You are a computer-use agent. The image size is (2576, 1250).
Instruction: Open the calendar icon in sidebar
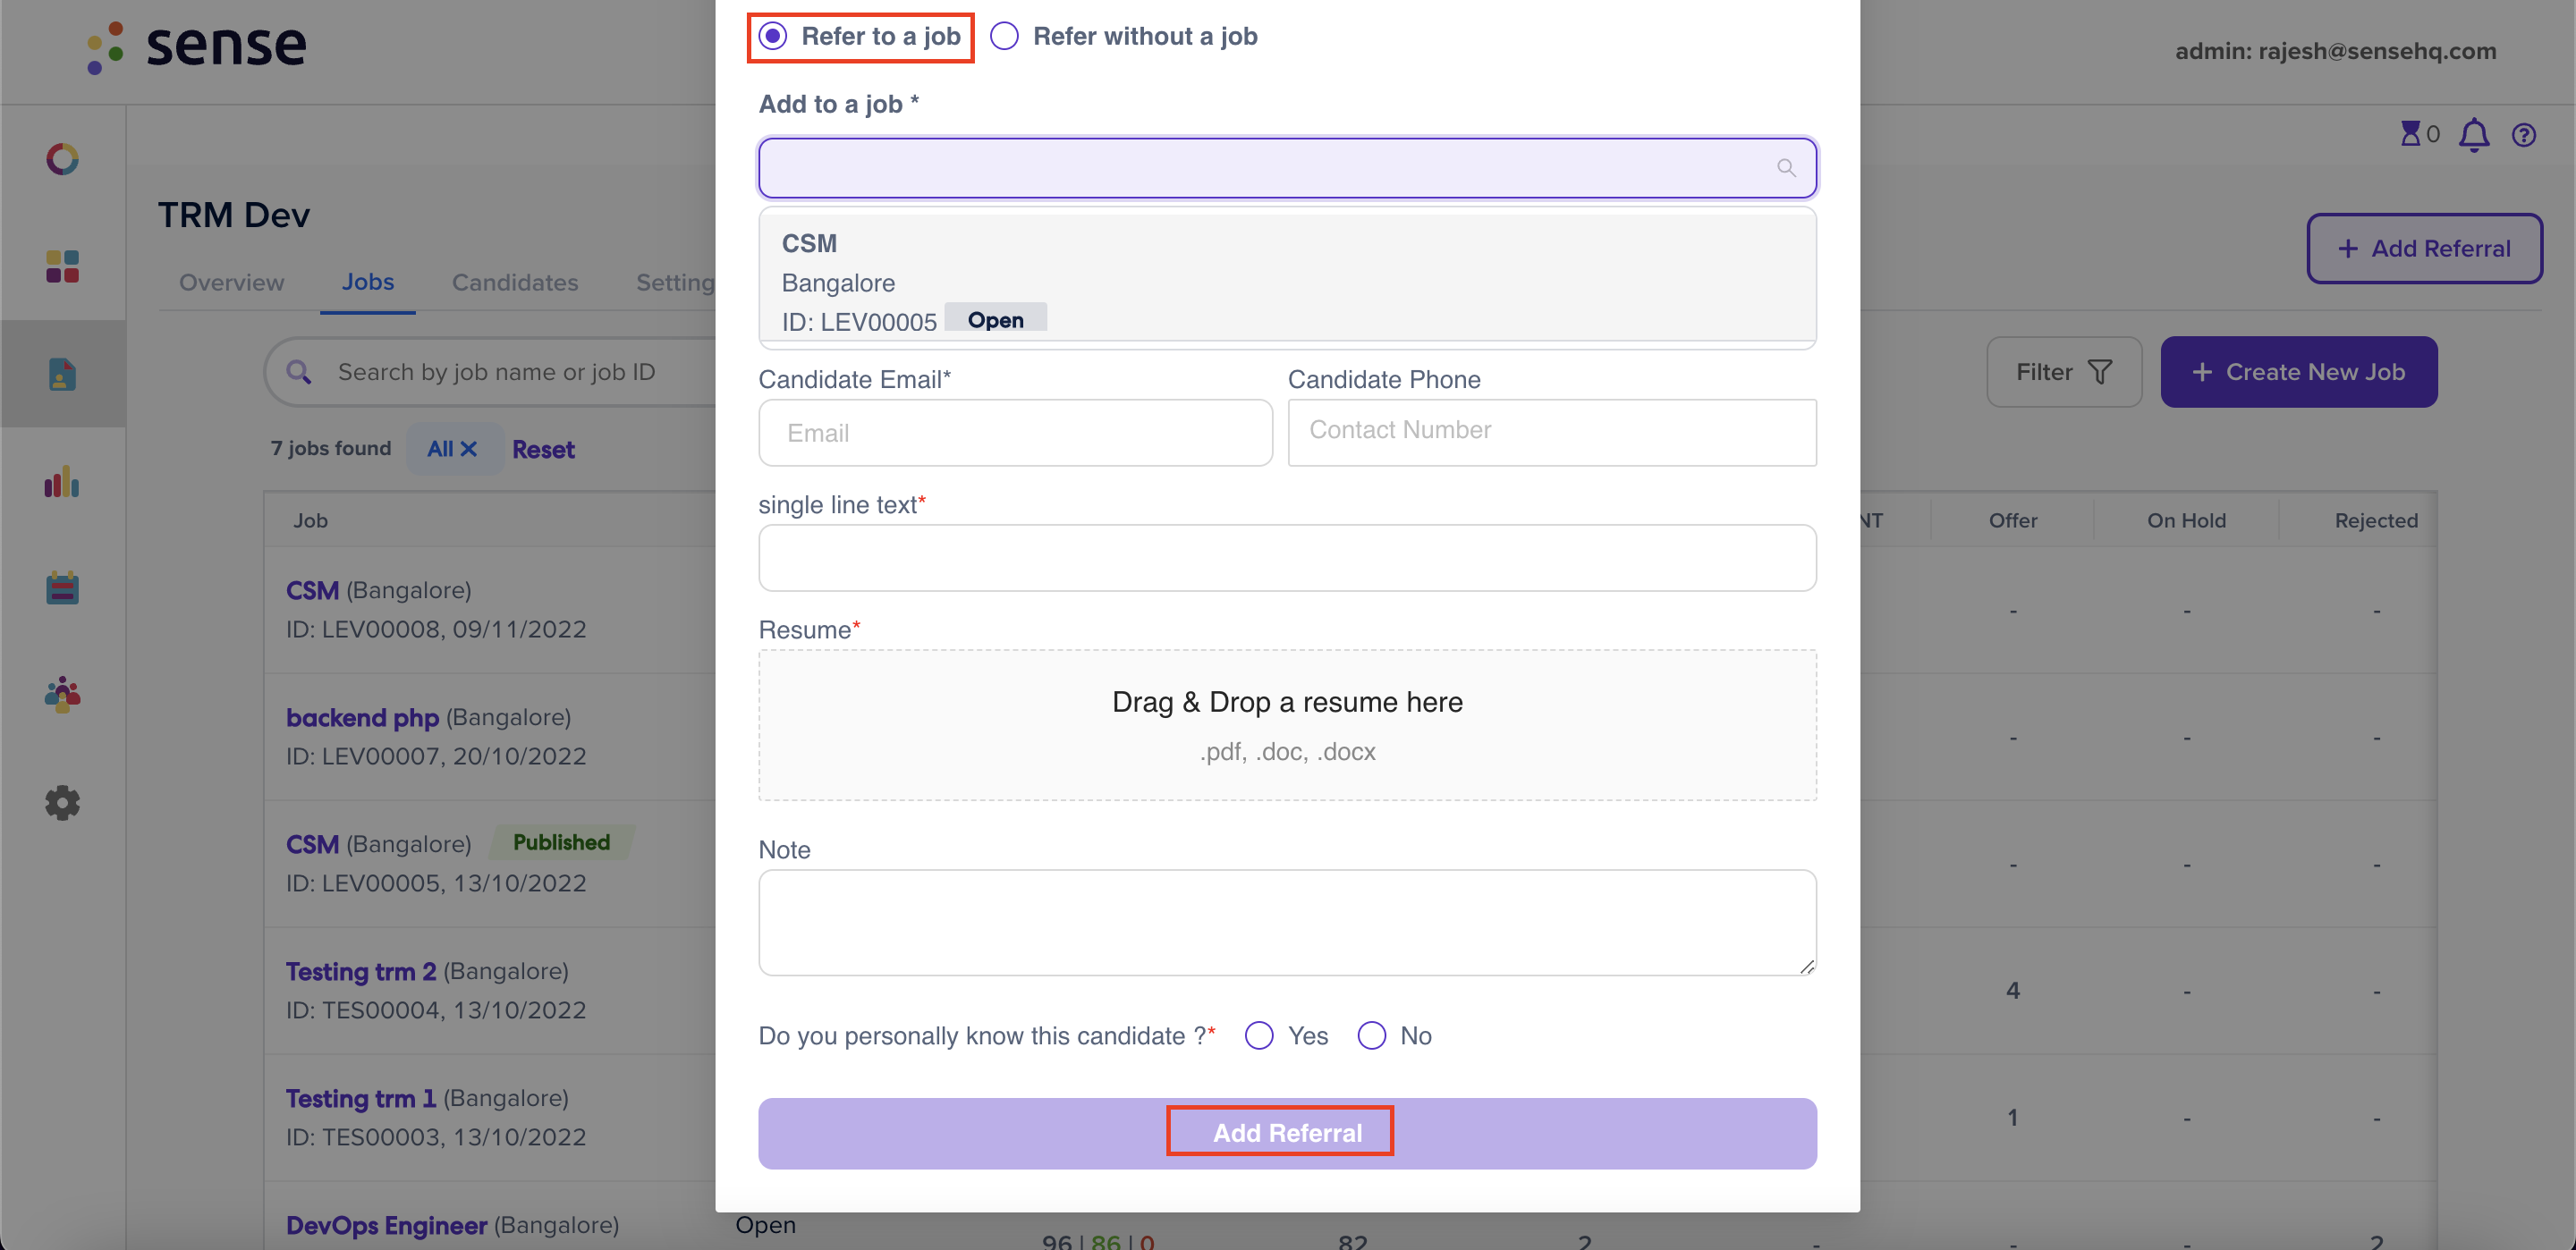pyautogui.click(x=62, y=588)
